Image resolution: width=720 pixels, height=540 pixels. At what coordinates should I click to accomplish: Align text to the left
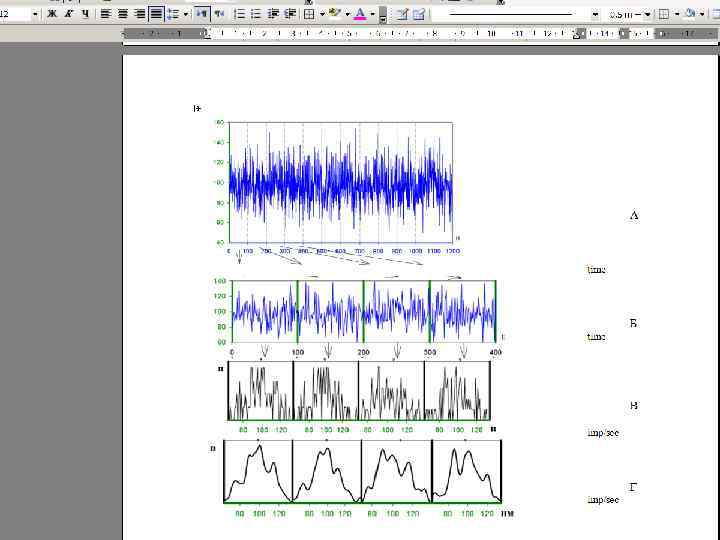point(106,14)
